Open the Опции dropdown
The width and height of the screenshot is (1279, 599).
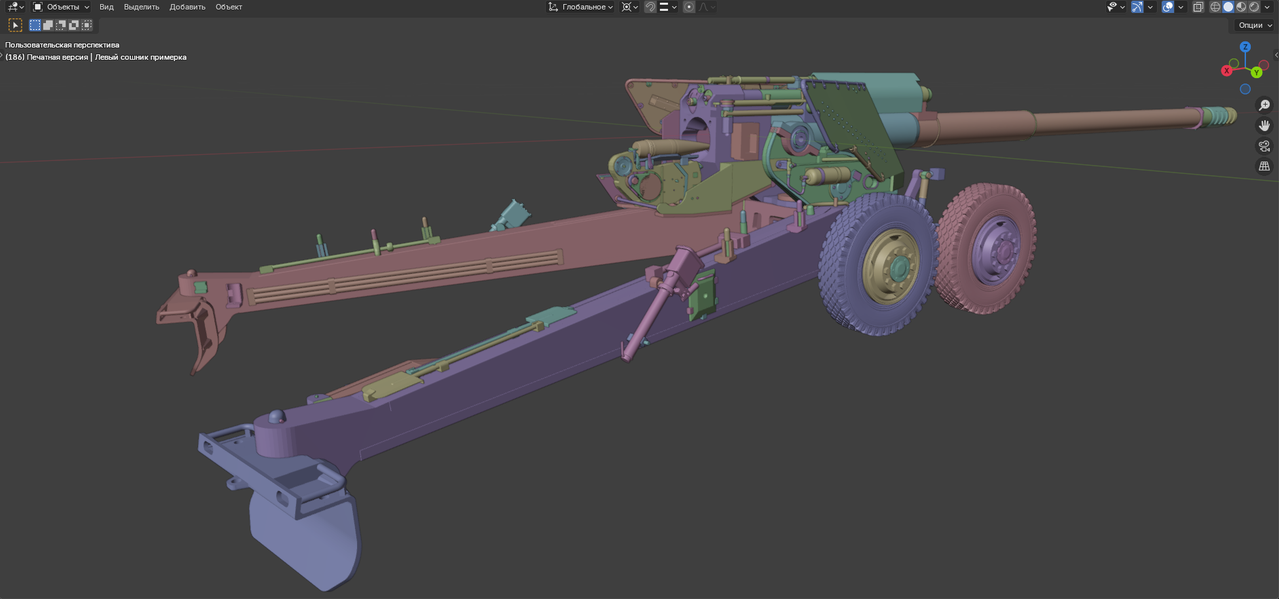[x=1255, y=25]
